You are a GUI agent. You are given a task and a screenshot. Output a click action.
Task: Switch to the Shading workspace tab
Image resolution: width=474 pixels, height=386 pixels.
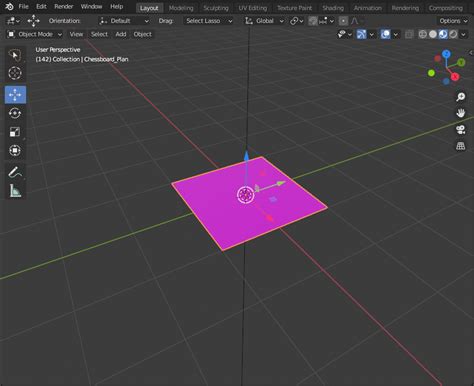[333, 8]
